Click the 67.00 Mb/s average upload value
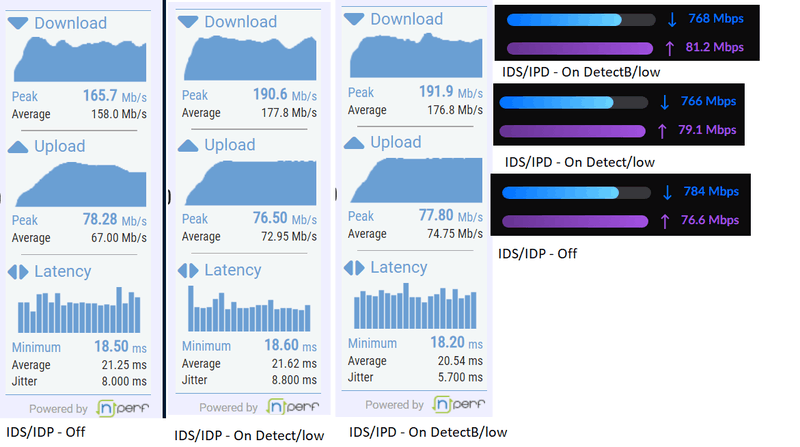The image size is (800, 447). tap(119, 238)
